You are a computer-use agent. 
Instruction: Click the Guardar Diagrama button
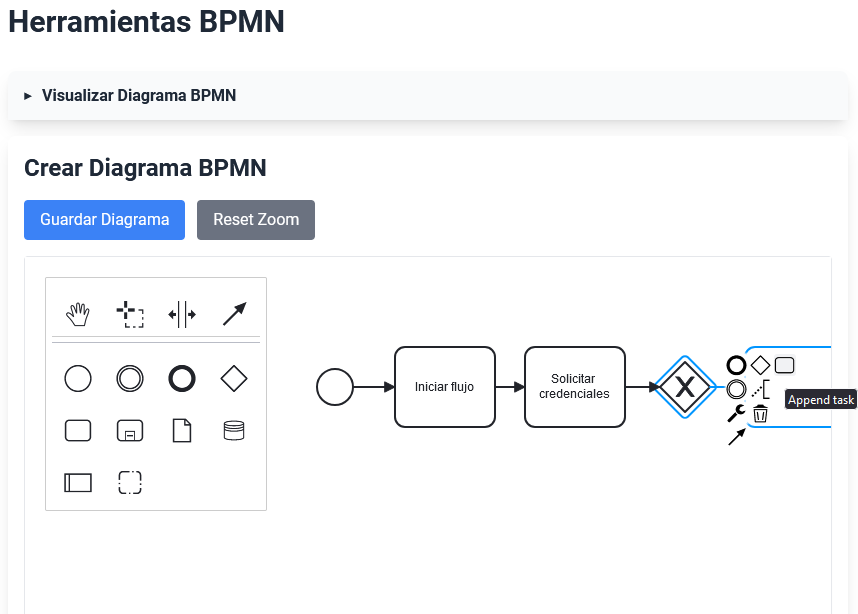(104, 220)
